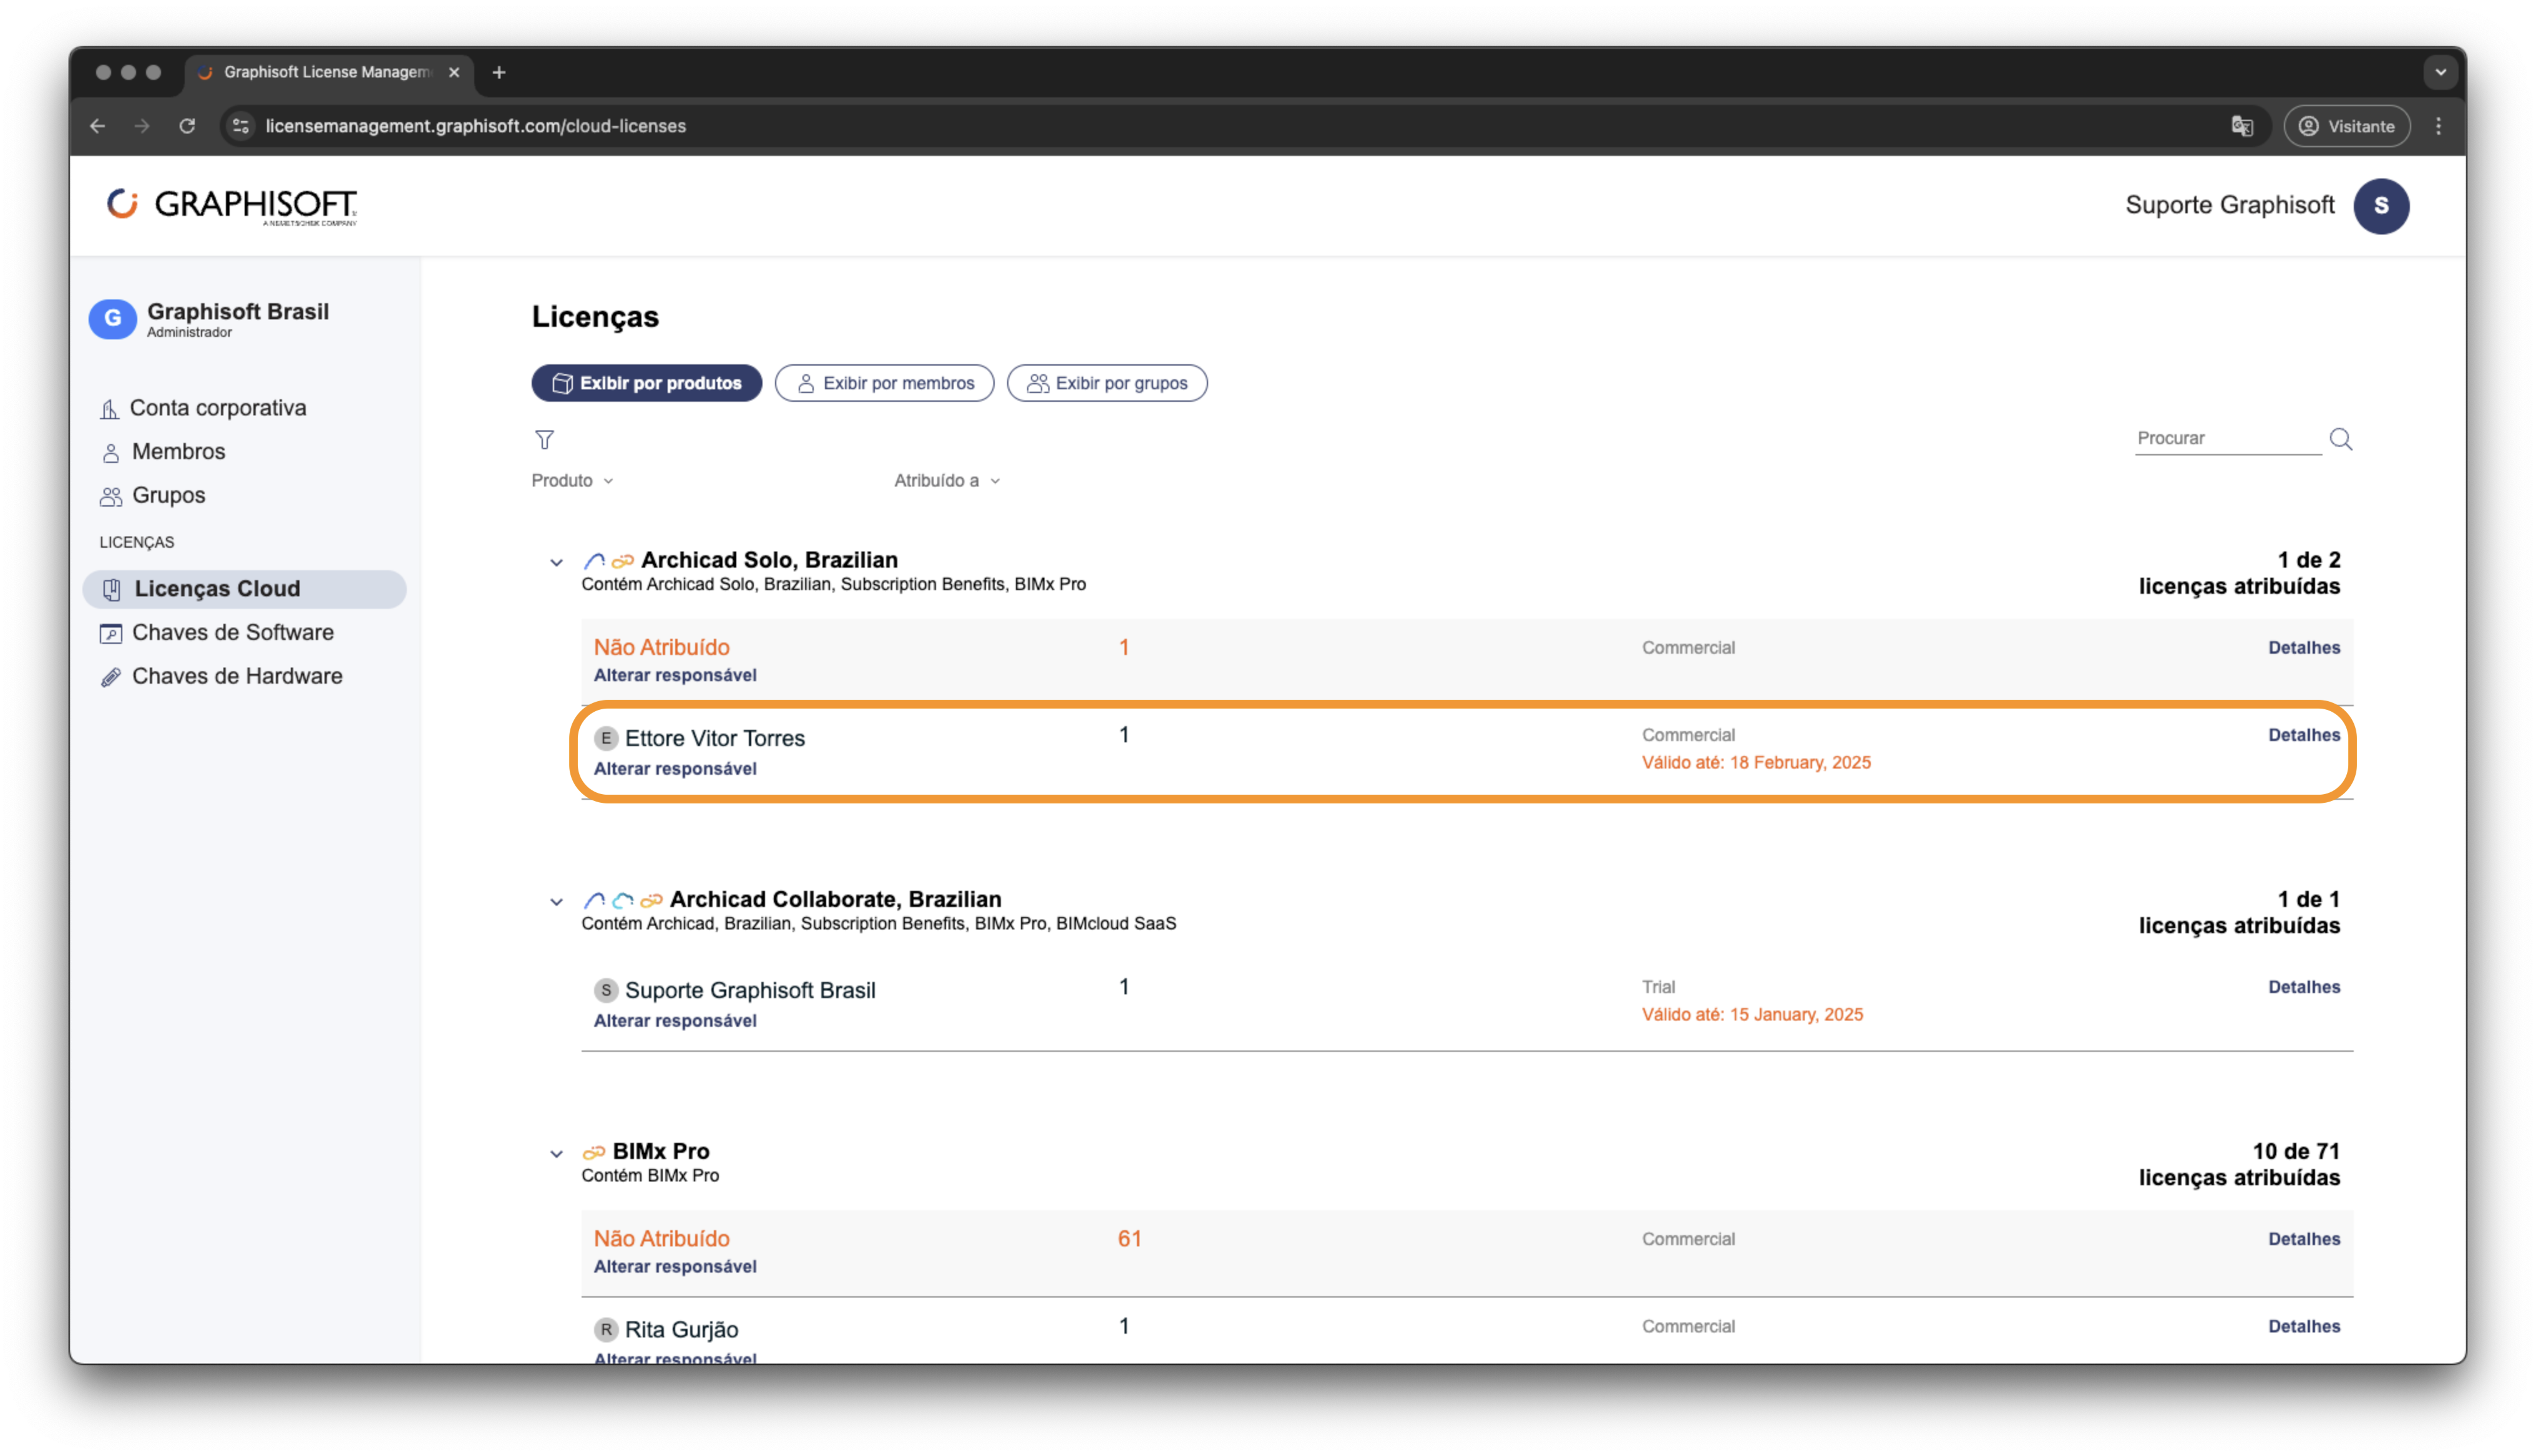The width and height of the screenshot is (2536, 1456).
Task: Open the translate page icon
Action: tap(2241, 126)
